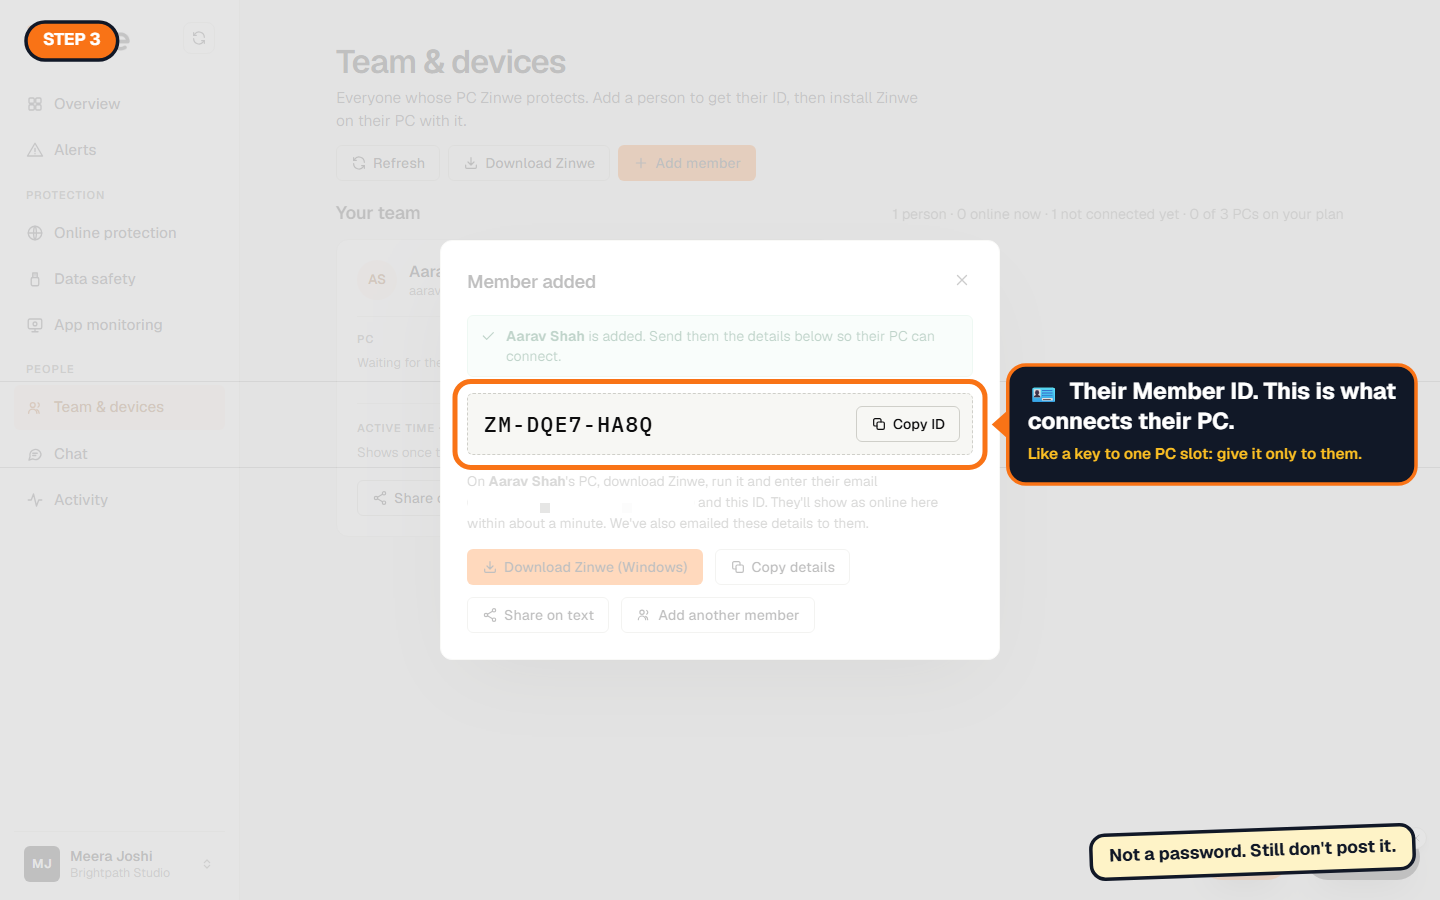
Task: Click the MJ profile avatar
Action: [x=42, y=864]
